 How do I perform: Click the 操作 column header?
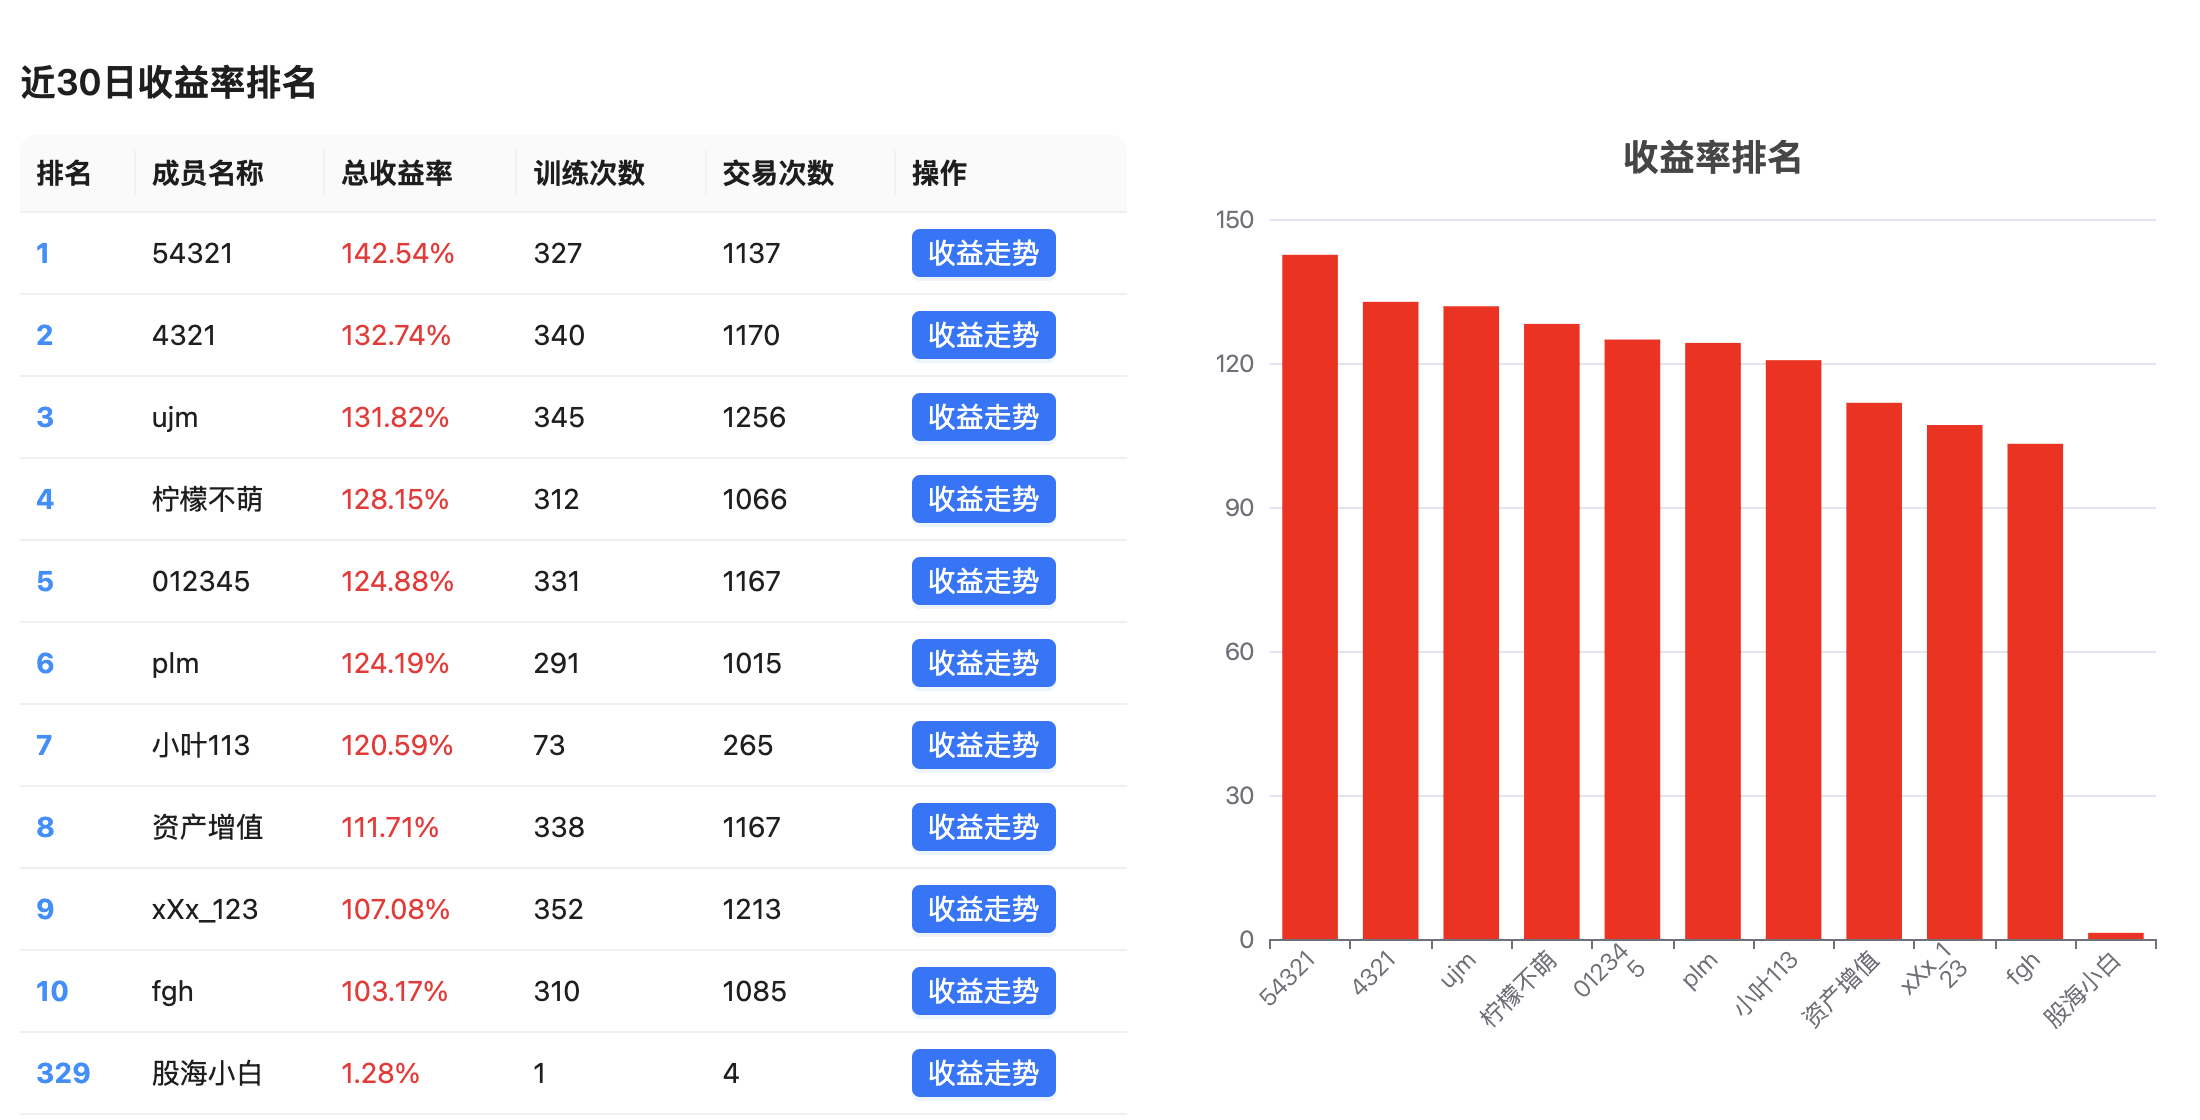point(939,173)
